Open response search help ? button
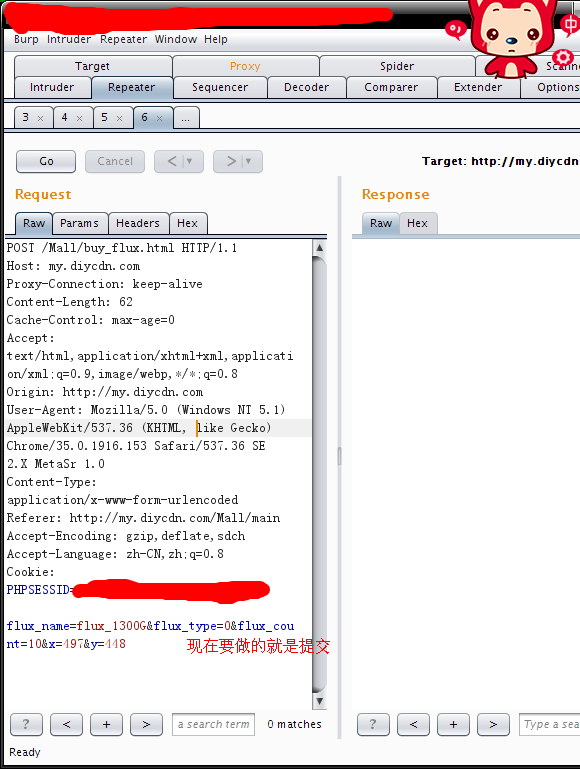 click(x=373, y=724)
